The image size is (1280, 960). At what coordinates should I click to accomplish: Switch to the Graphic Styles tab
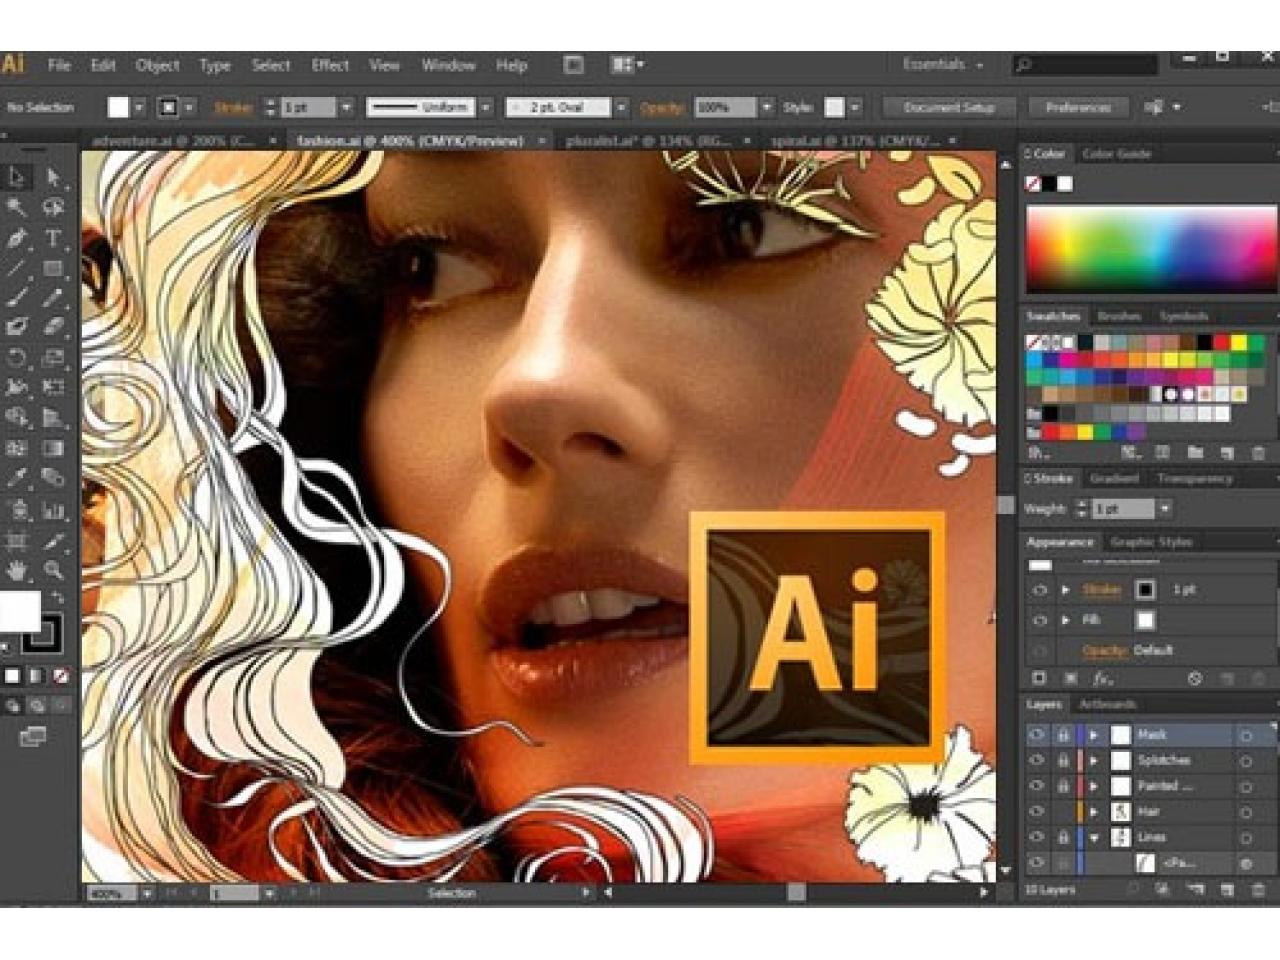pyautogui.click(x=1152, y=542)
